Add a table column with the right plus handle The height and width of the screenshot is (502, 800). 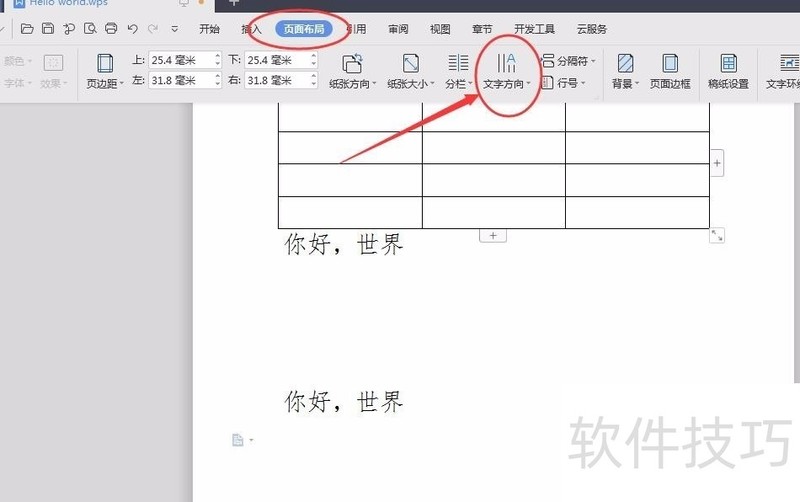[x=717, y=163]
